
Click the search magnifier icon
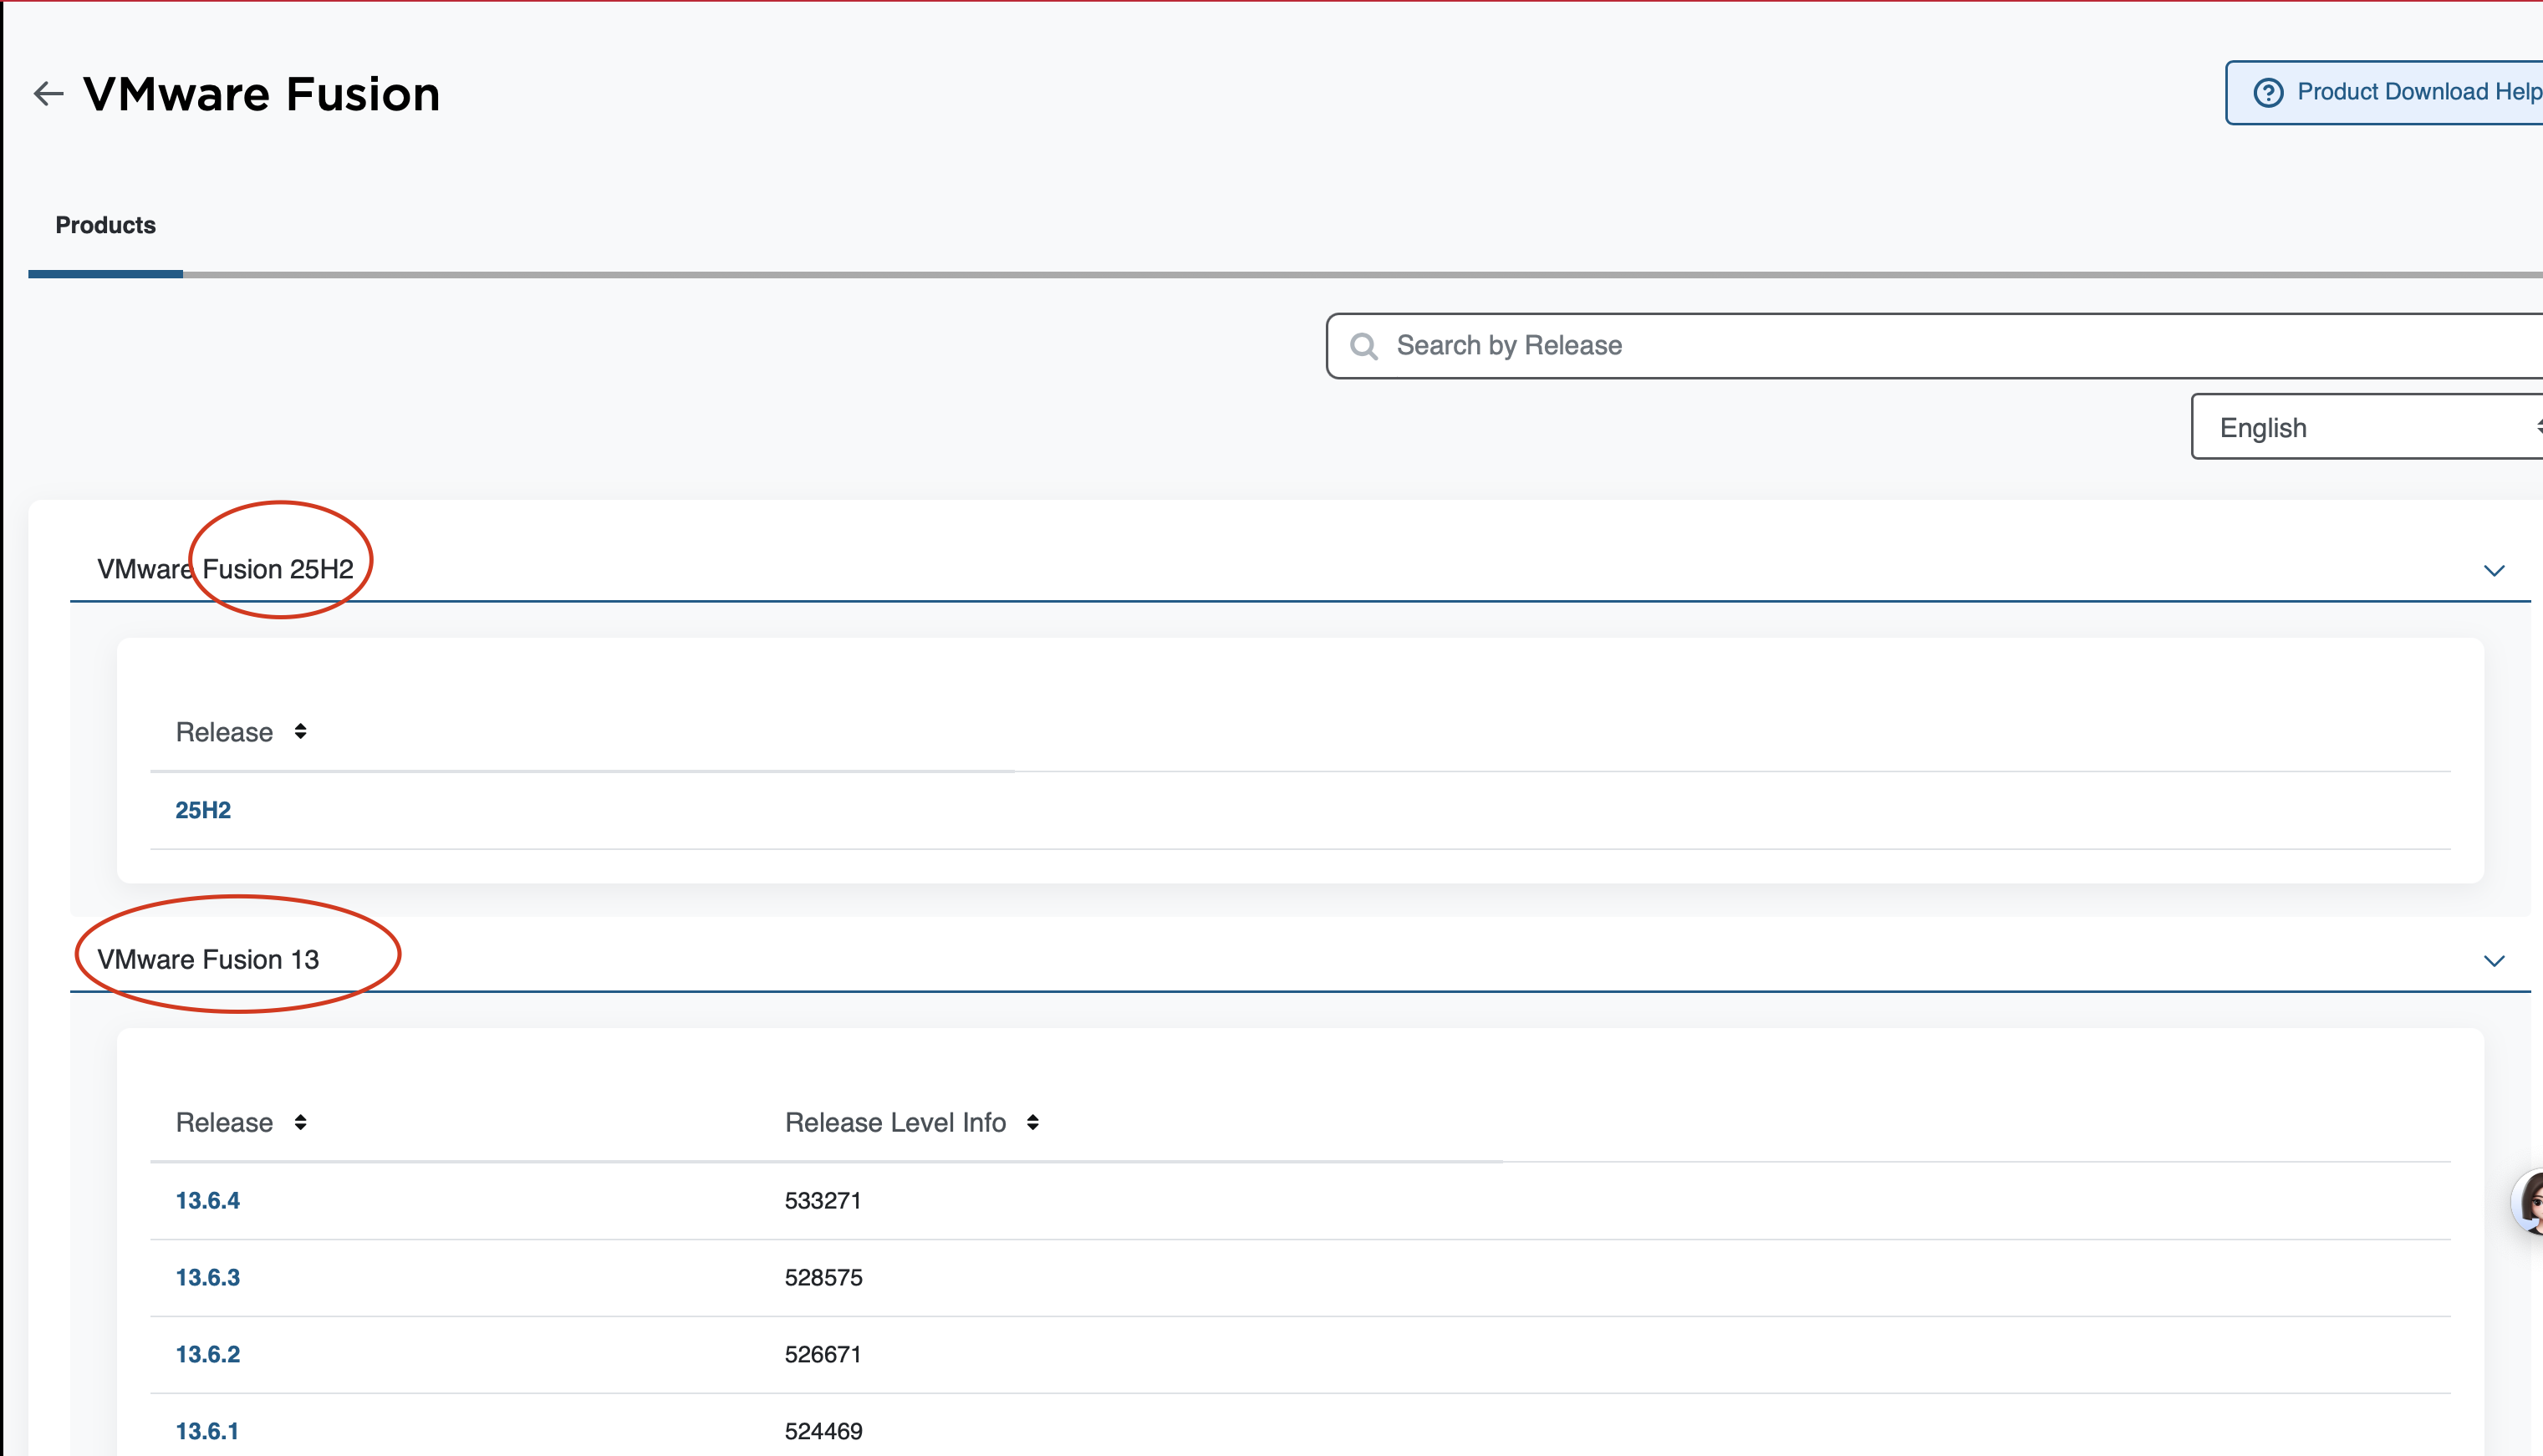click(x=1364, y=346)
